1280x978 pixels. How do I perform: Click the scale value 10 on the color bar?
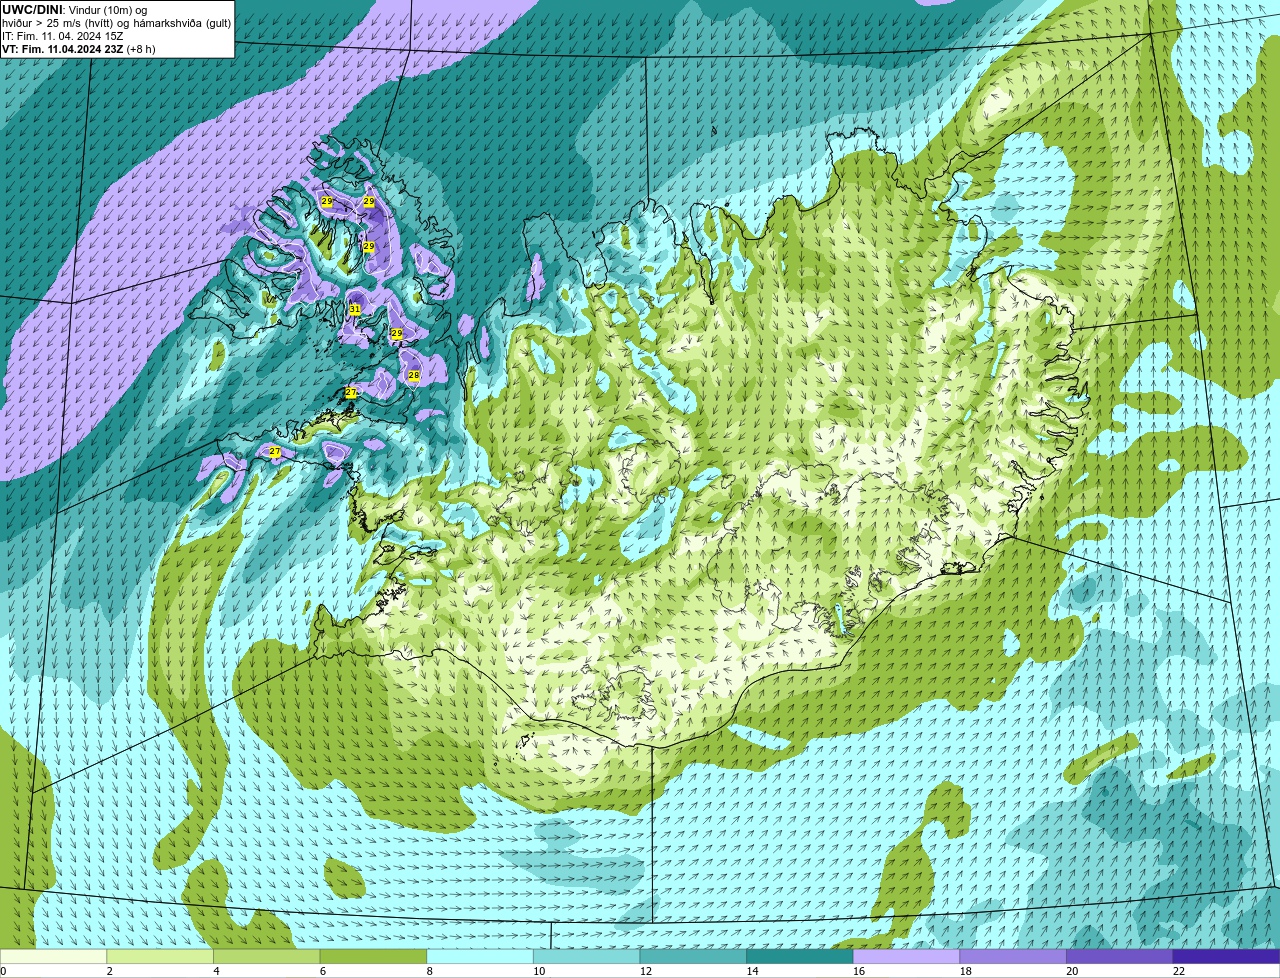pos(539,971)
